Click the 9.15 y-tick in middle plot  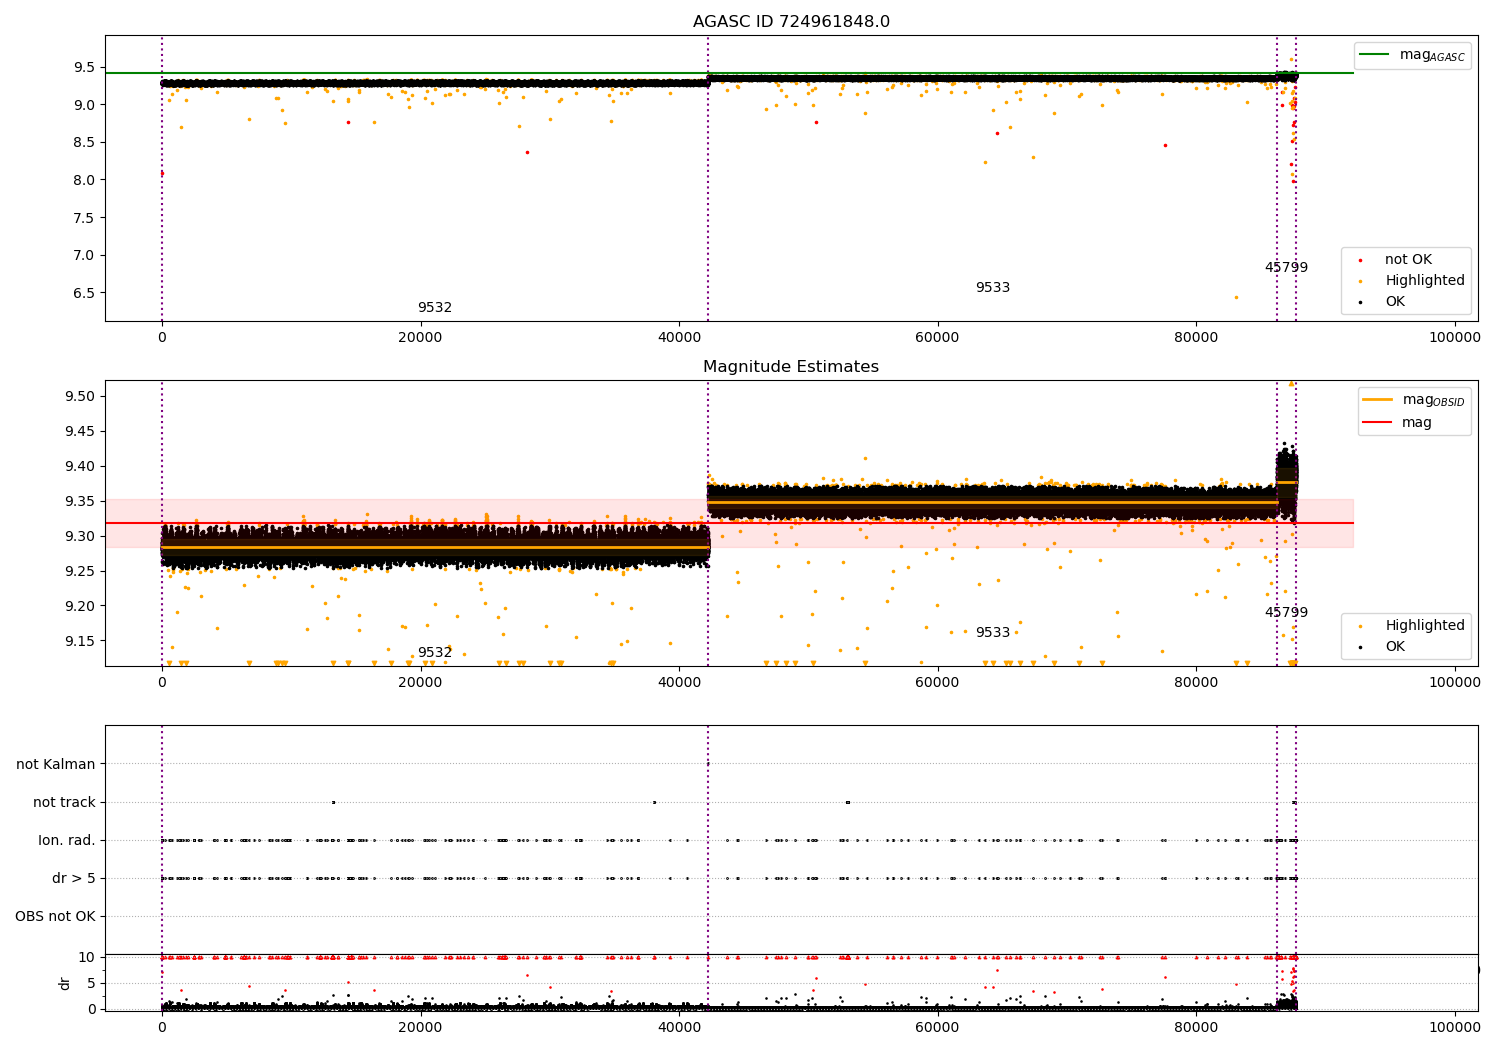pos(80,641)
